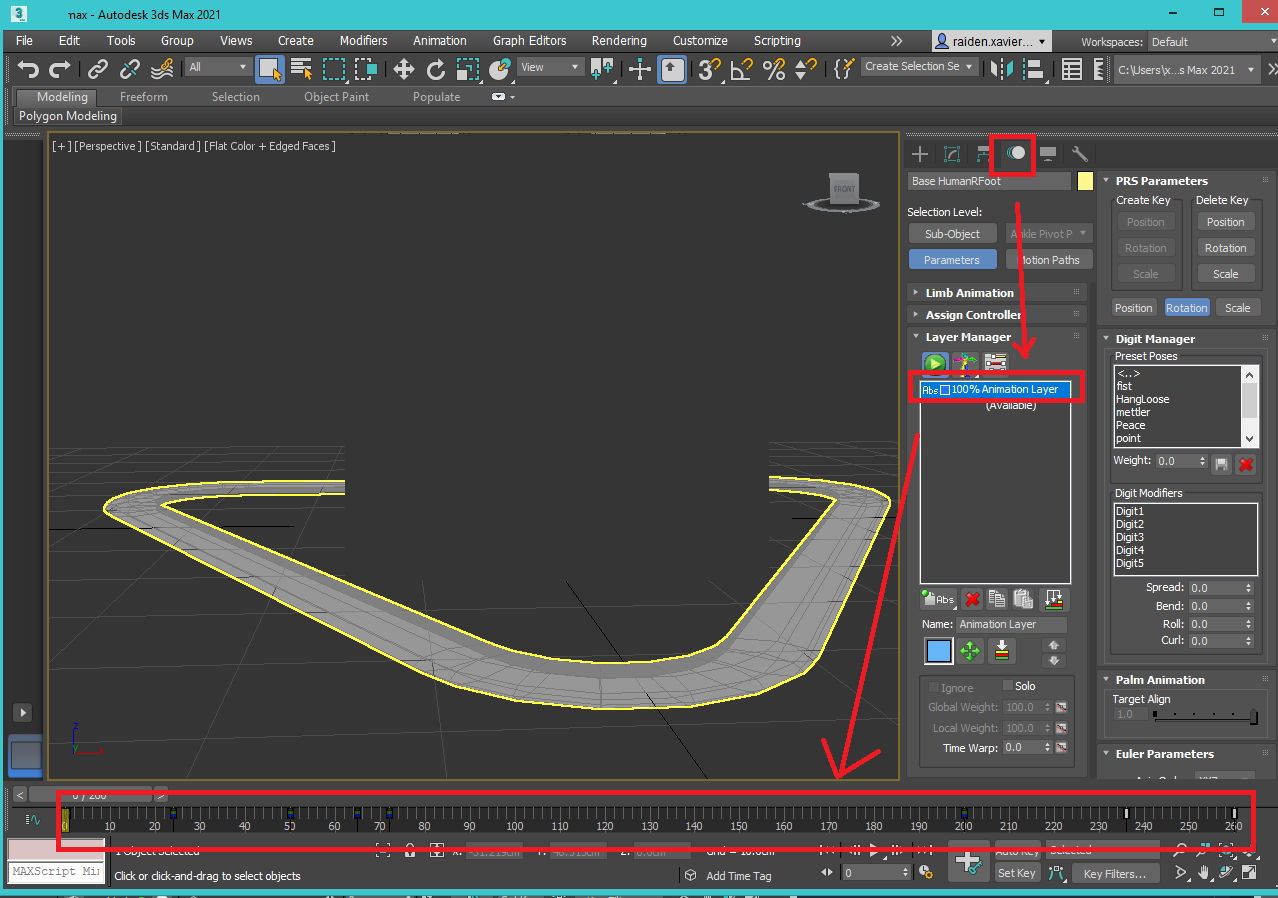Delete layer with red X in Layer Manager
The image size is (1278, 898).
click(971, 599)
